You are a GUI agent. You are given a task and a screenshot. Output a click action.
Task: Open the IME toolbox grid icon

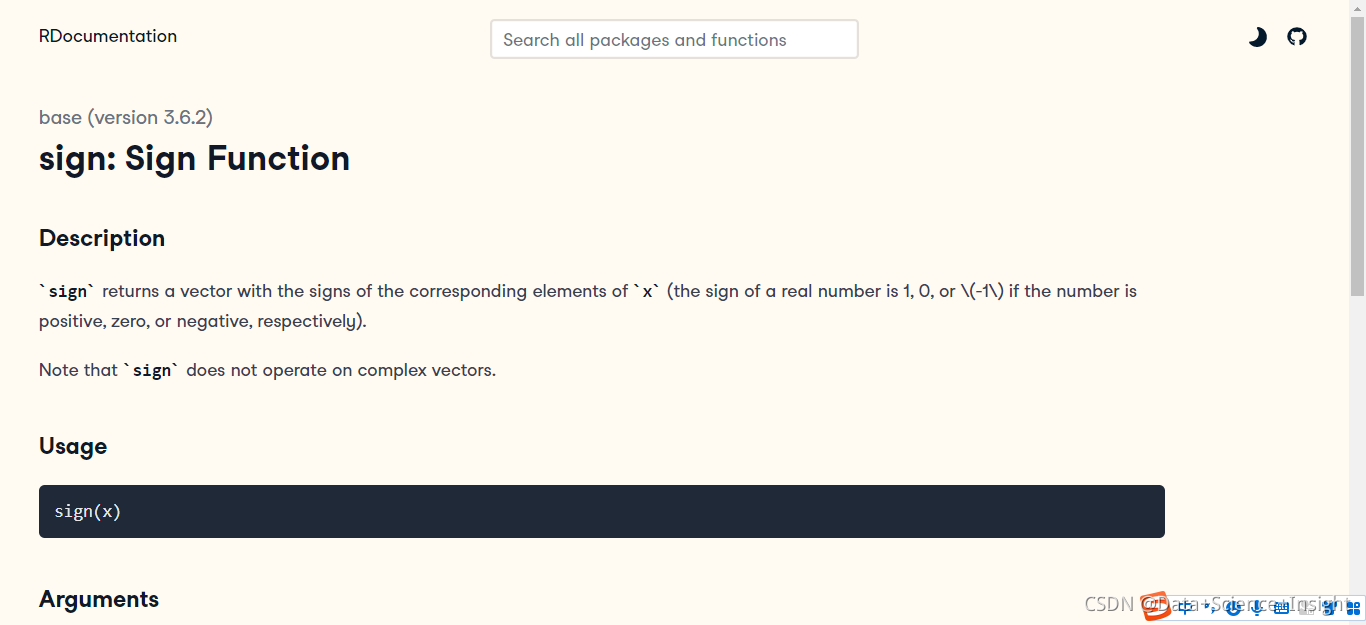click(x=1353, y=606)
